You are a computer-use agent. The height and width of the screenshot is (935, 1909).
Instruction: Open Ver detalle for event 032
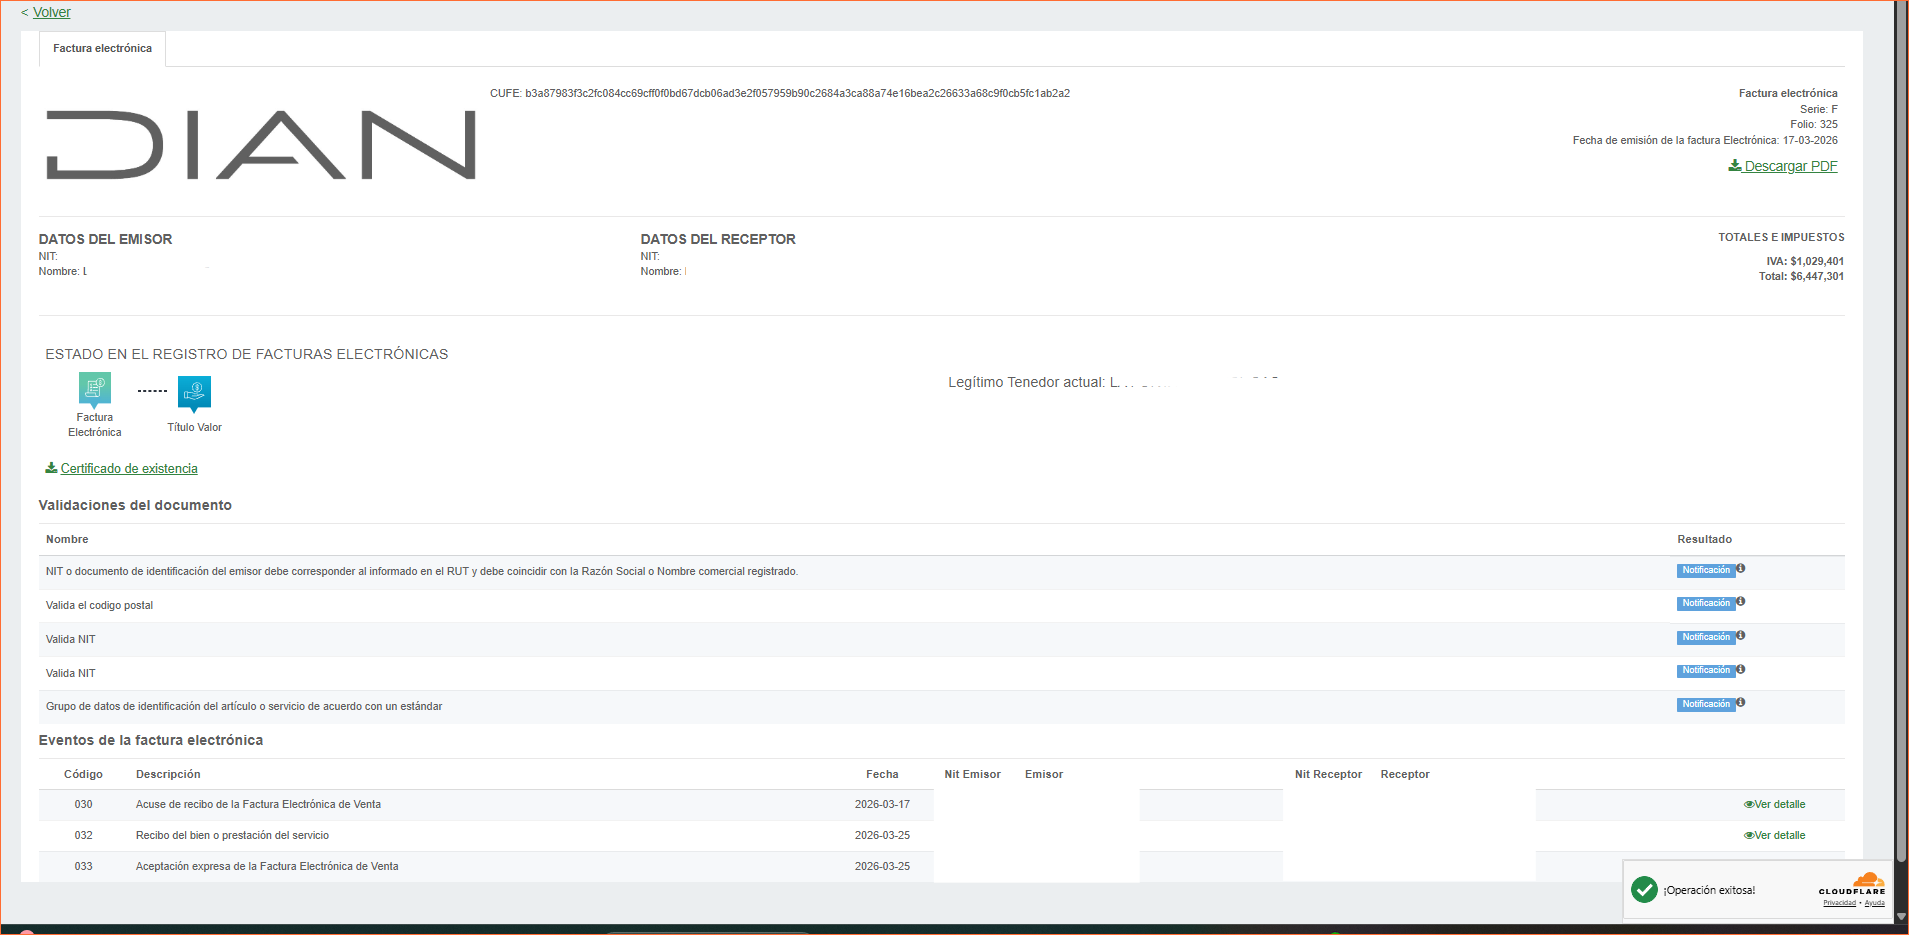click(1775, 835)
